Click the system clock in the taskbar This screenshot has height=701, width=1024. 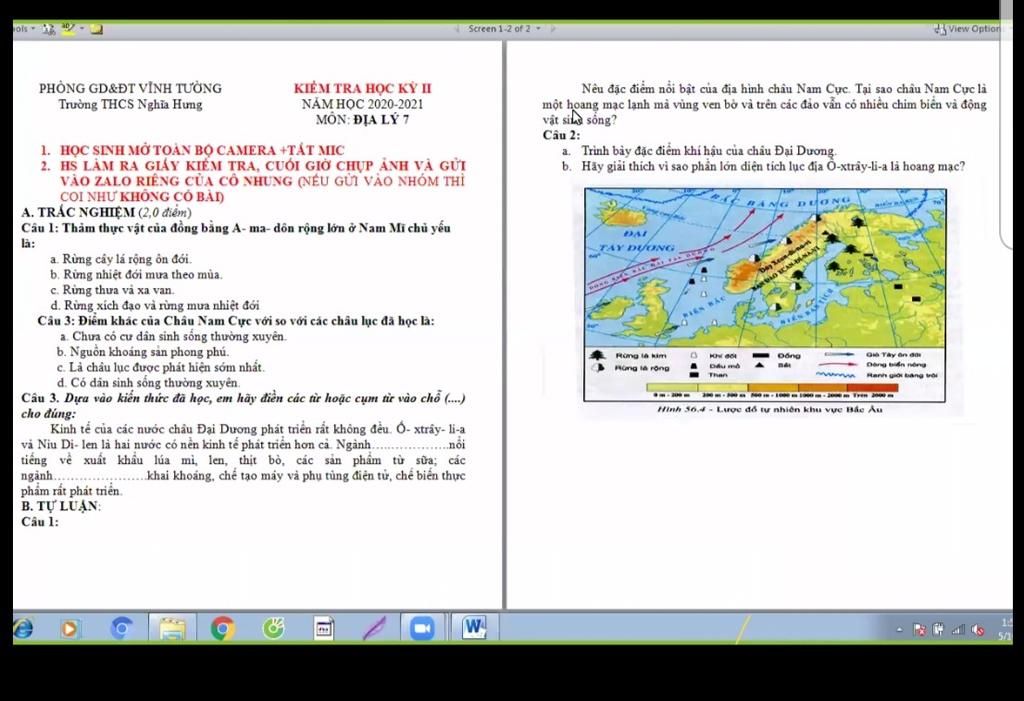tap(1006, 629)
